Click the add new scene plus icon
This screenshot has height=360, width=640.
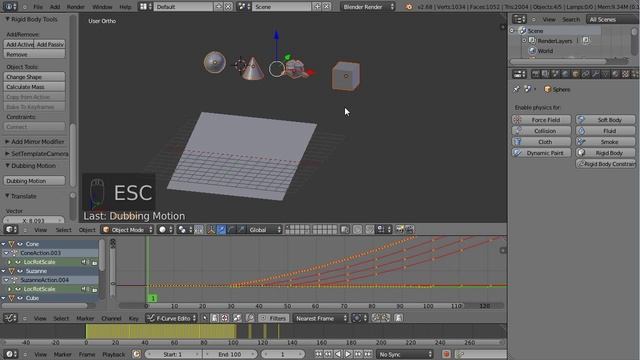coord(317,7)
